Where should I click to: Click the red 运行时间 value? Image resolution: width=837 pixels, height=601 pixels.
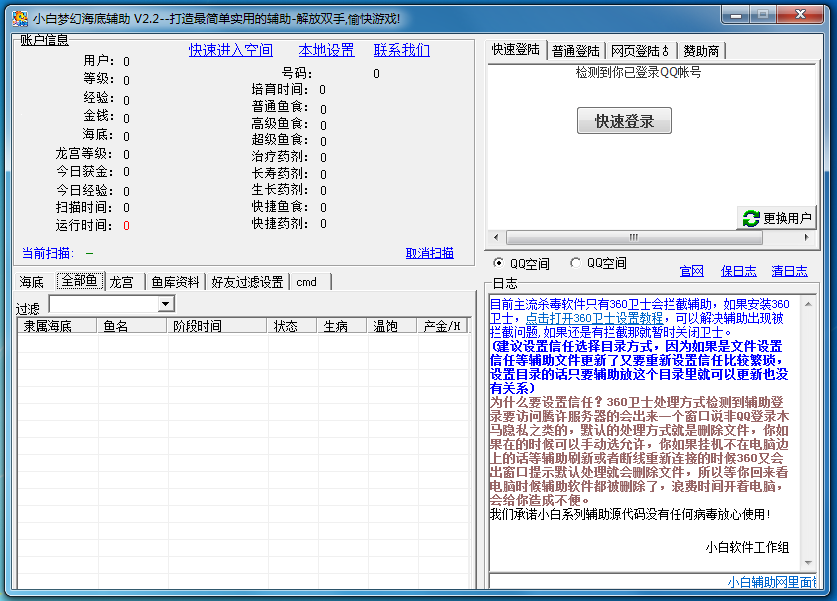coord(127,226)
